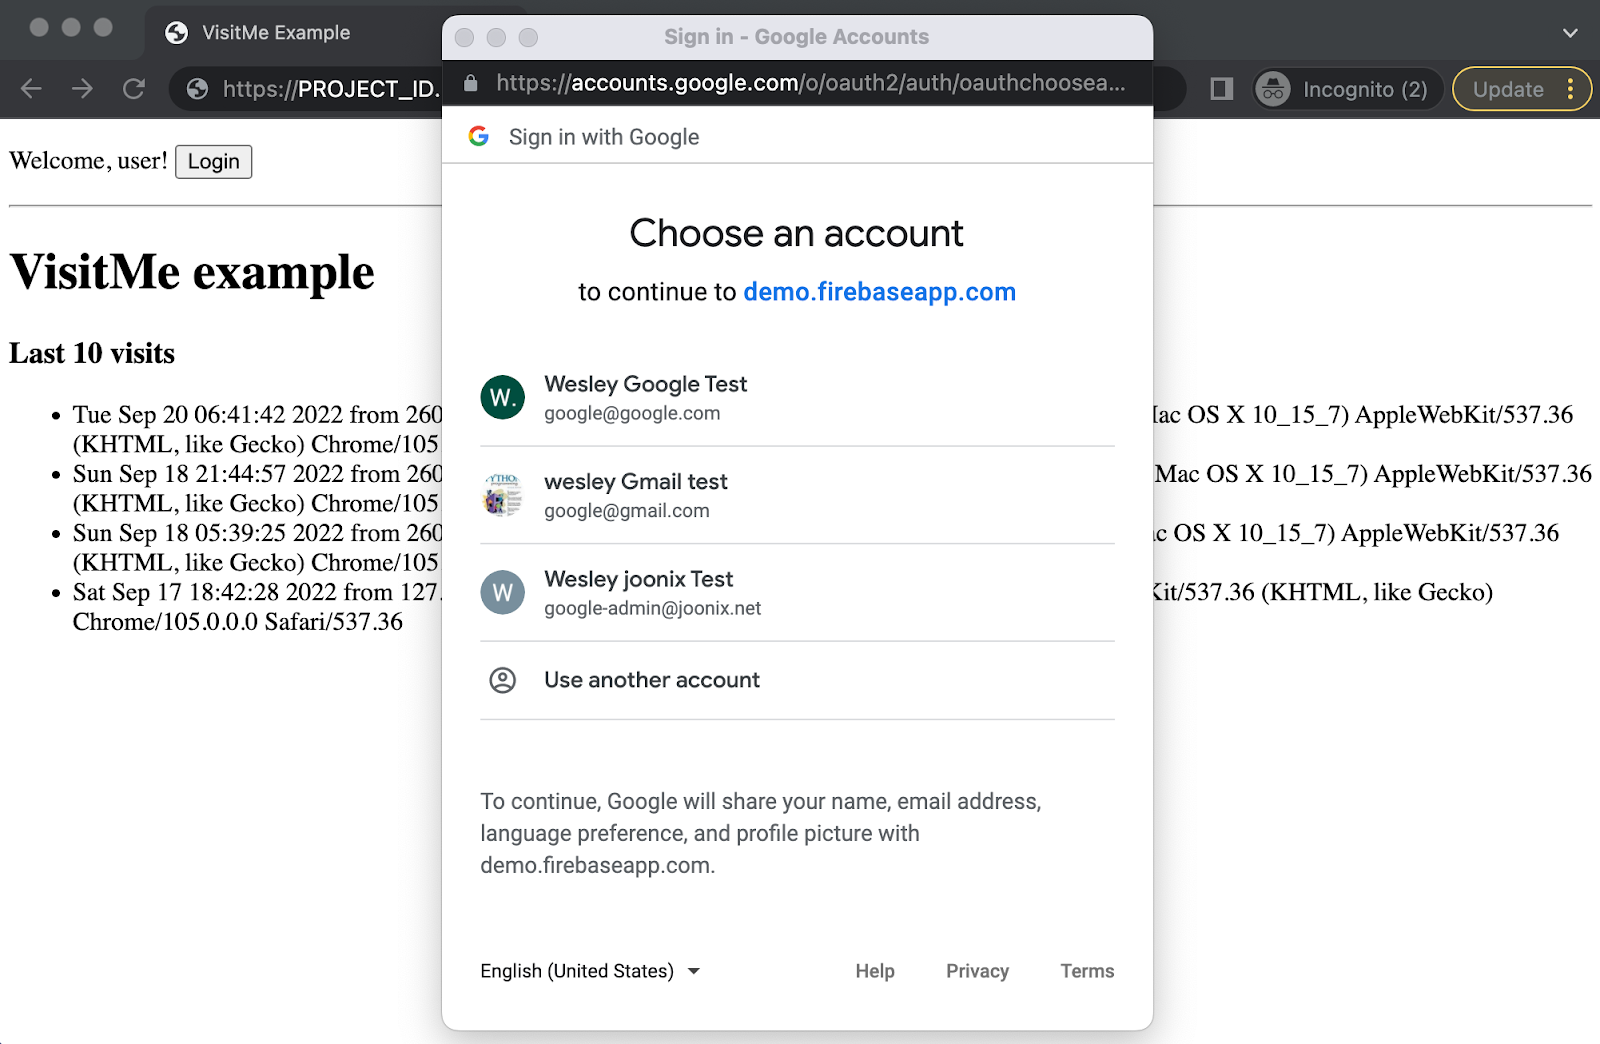Open the Chrome three-dot menu beside Update
Image resolution: width=1600 pixels, height=1044 pixels.
pos(1570,89)
